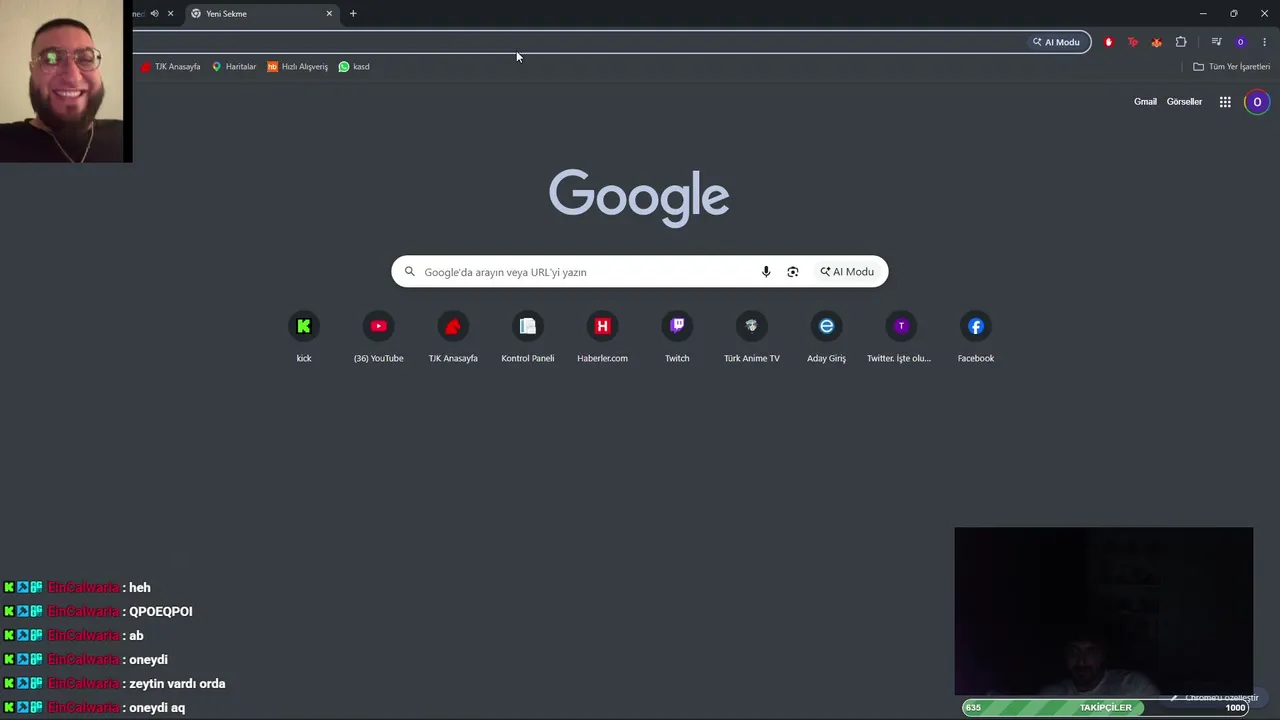Open the Facebook shortcut tile
The height and width of the screenshot is (720, 1280).
[976, 337]
